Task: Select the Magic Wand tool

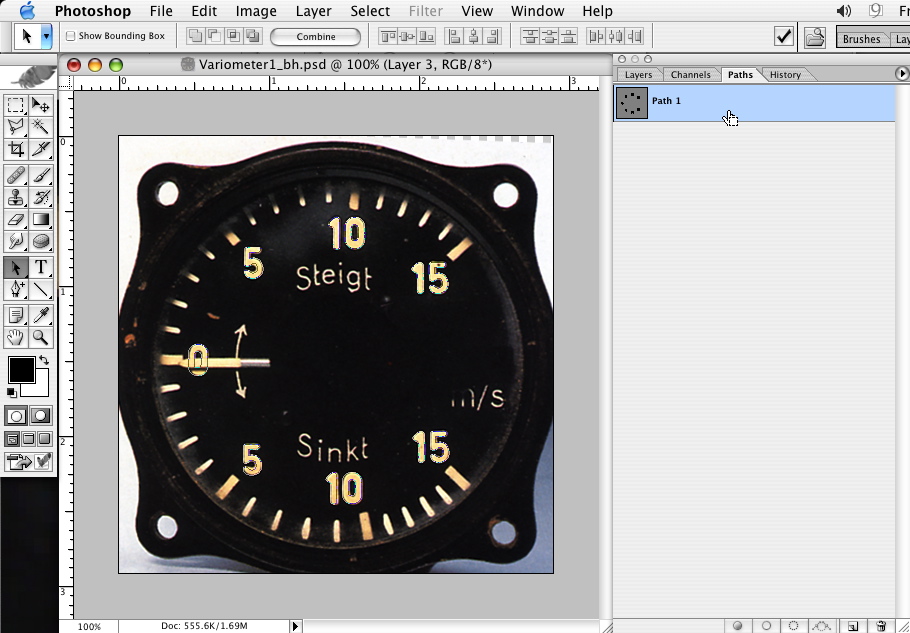Action: [41, 127]
